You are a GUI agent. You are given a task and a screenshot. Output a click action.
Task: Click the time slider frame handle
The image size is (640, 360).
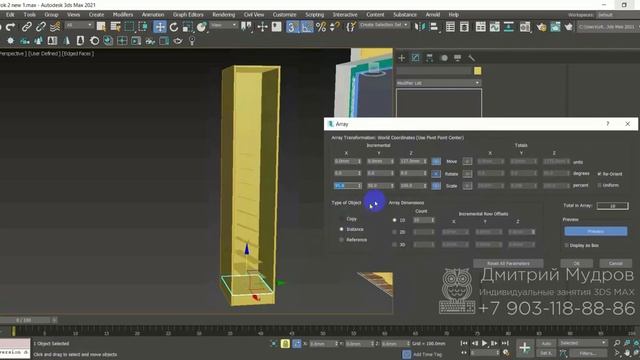[24, 320]
